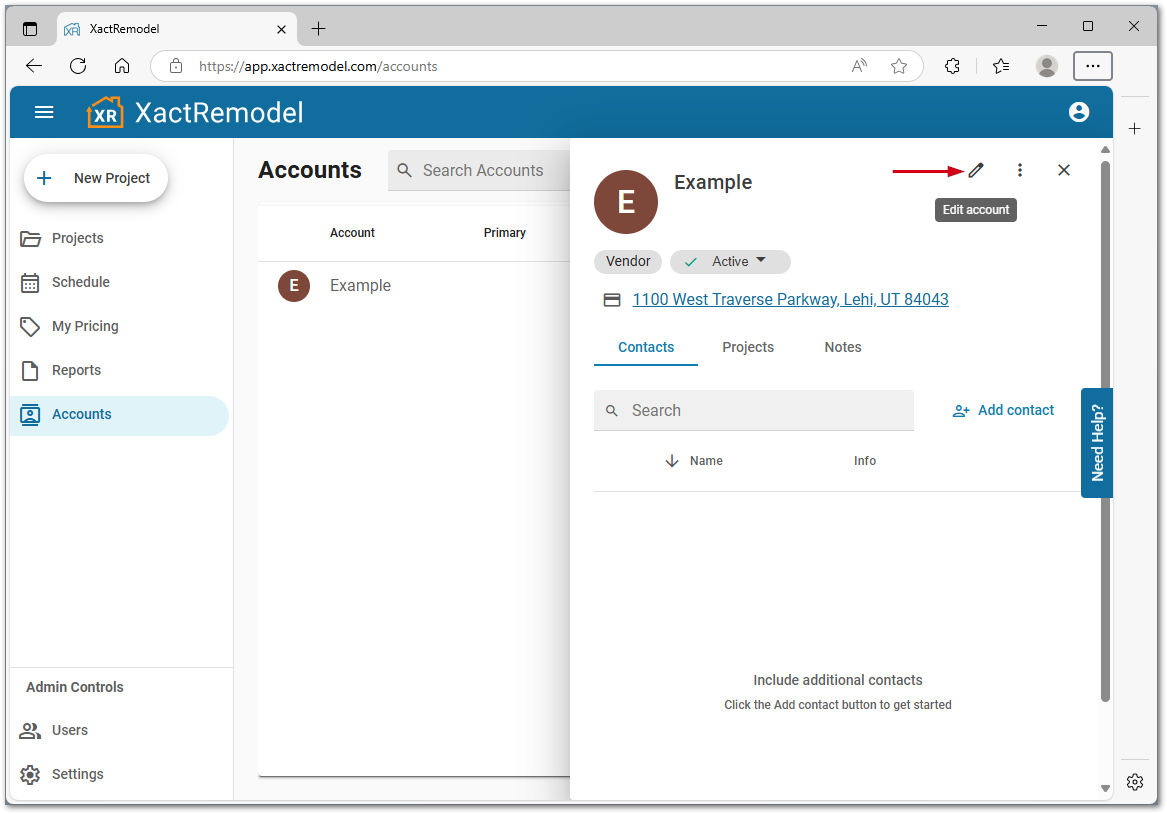1167x814 pixels.
Task: Click the Add contact button
Action: pyautogui.click(x=1003, y=411)
